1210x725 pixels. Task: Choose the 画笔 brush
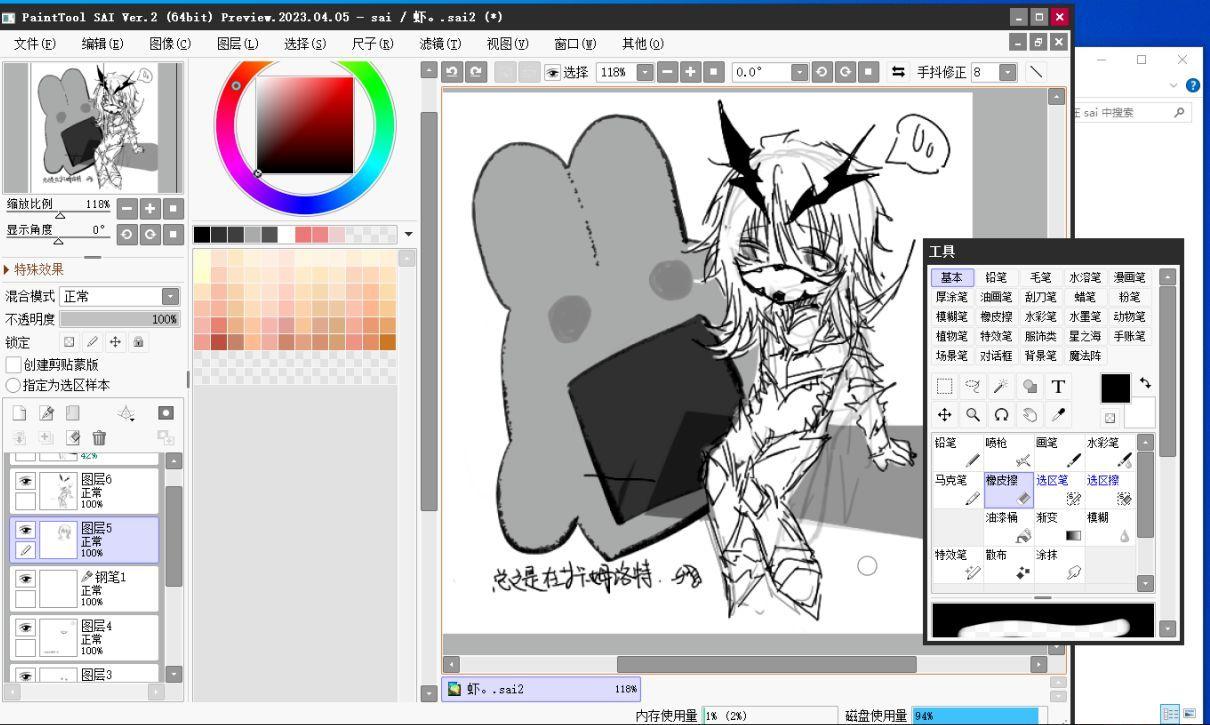(x=1059, y=452)
